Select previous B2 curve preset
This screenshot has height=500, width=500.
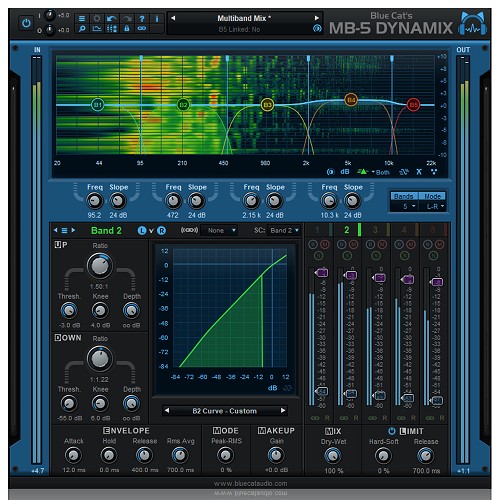[x=167, y=410]
